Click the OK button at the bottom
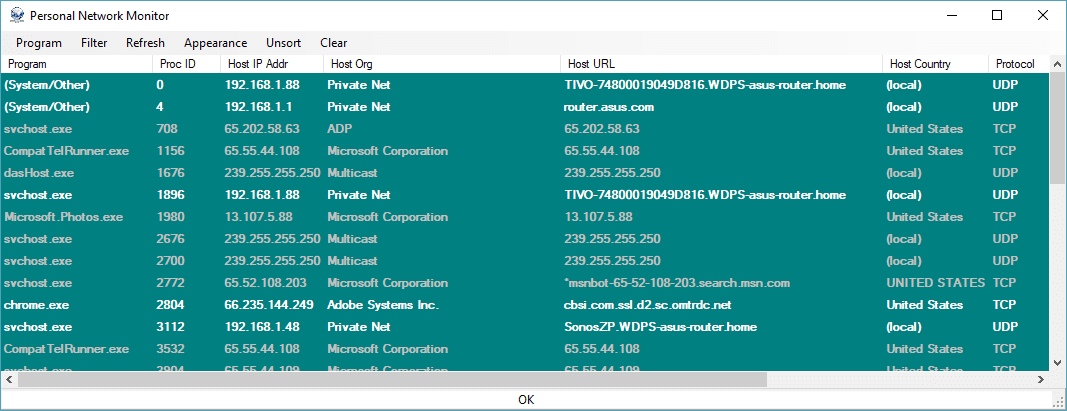1067x411 pixels. tap(526, 399)
